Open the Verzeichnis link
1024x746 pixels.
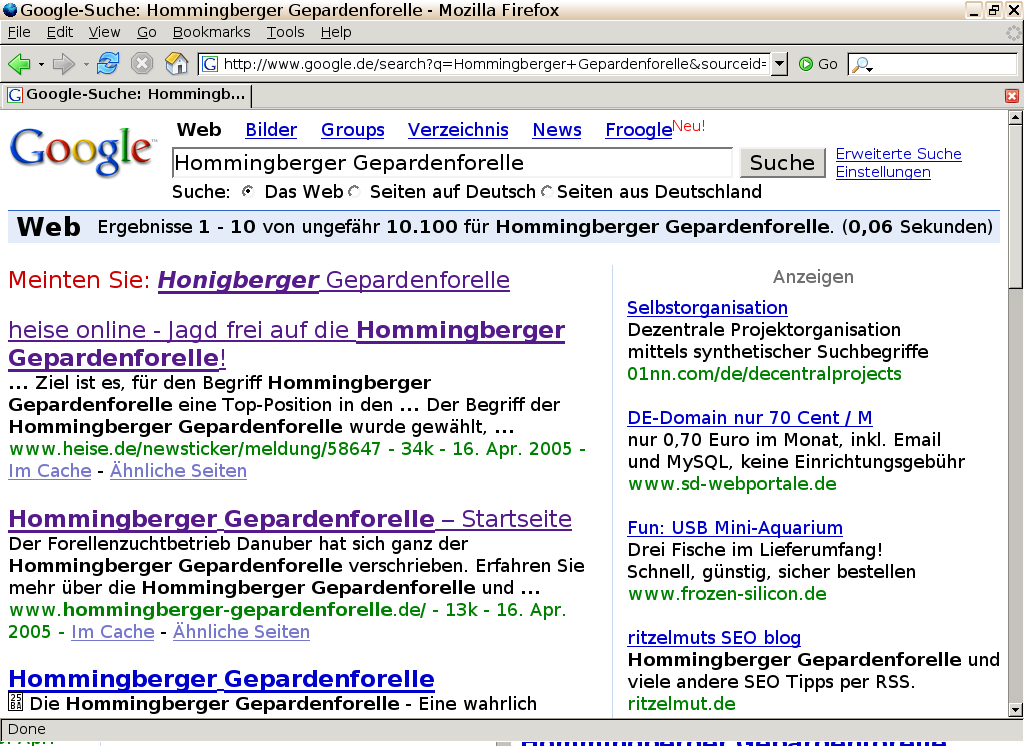tap(458, 130)
